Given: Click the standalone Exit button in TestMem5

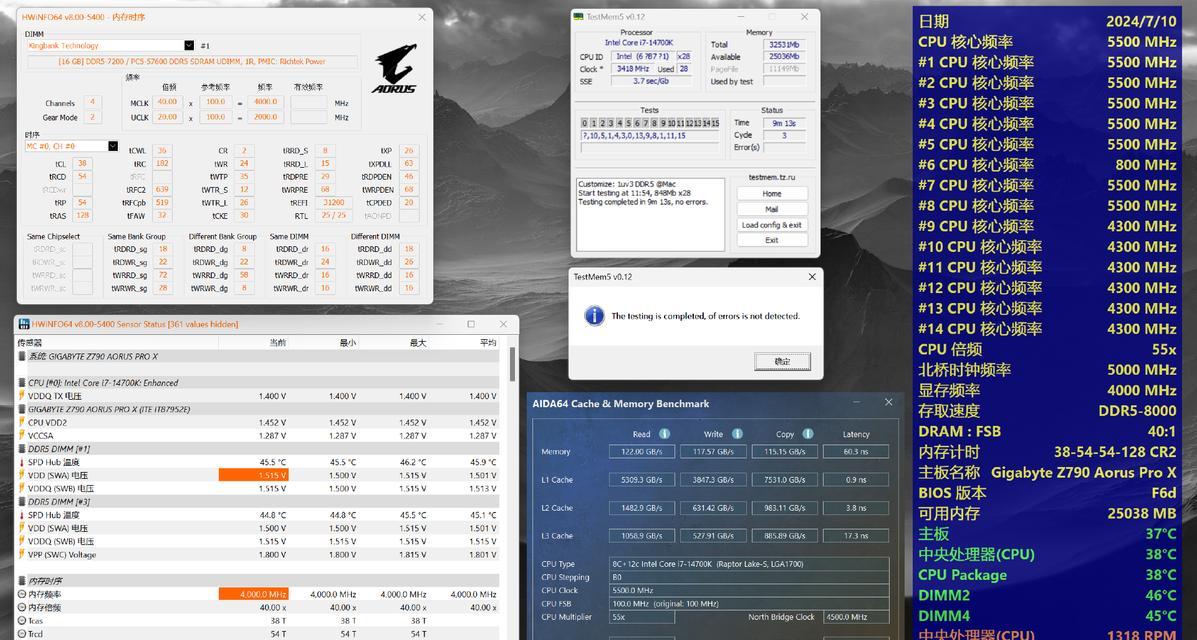Looking at the screenshot, I should (x=772, y=240).
